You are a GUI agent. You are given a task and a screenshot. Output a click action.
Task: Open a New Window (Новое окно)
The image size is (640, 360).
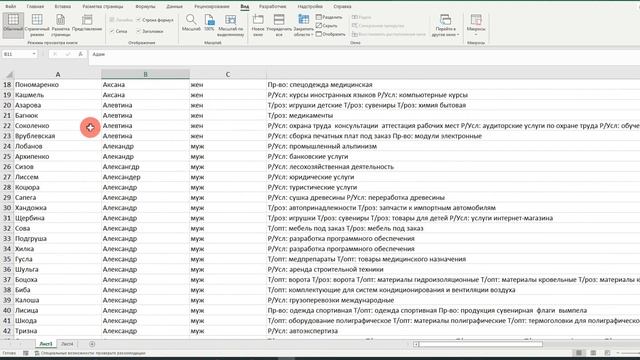(x=258, y=24)
